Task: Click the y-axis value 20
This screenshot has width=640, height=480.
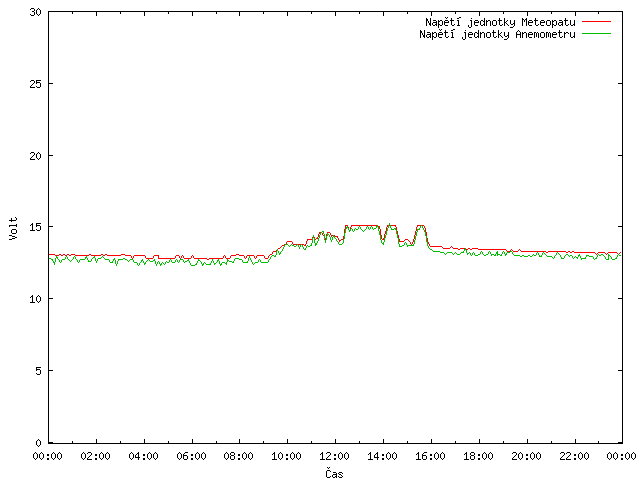Action: 36,156
